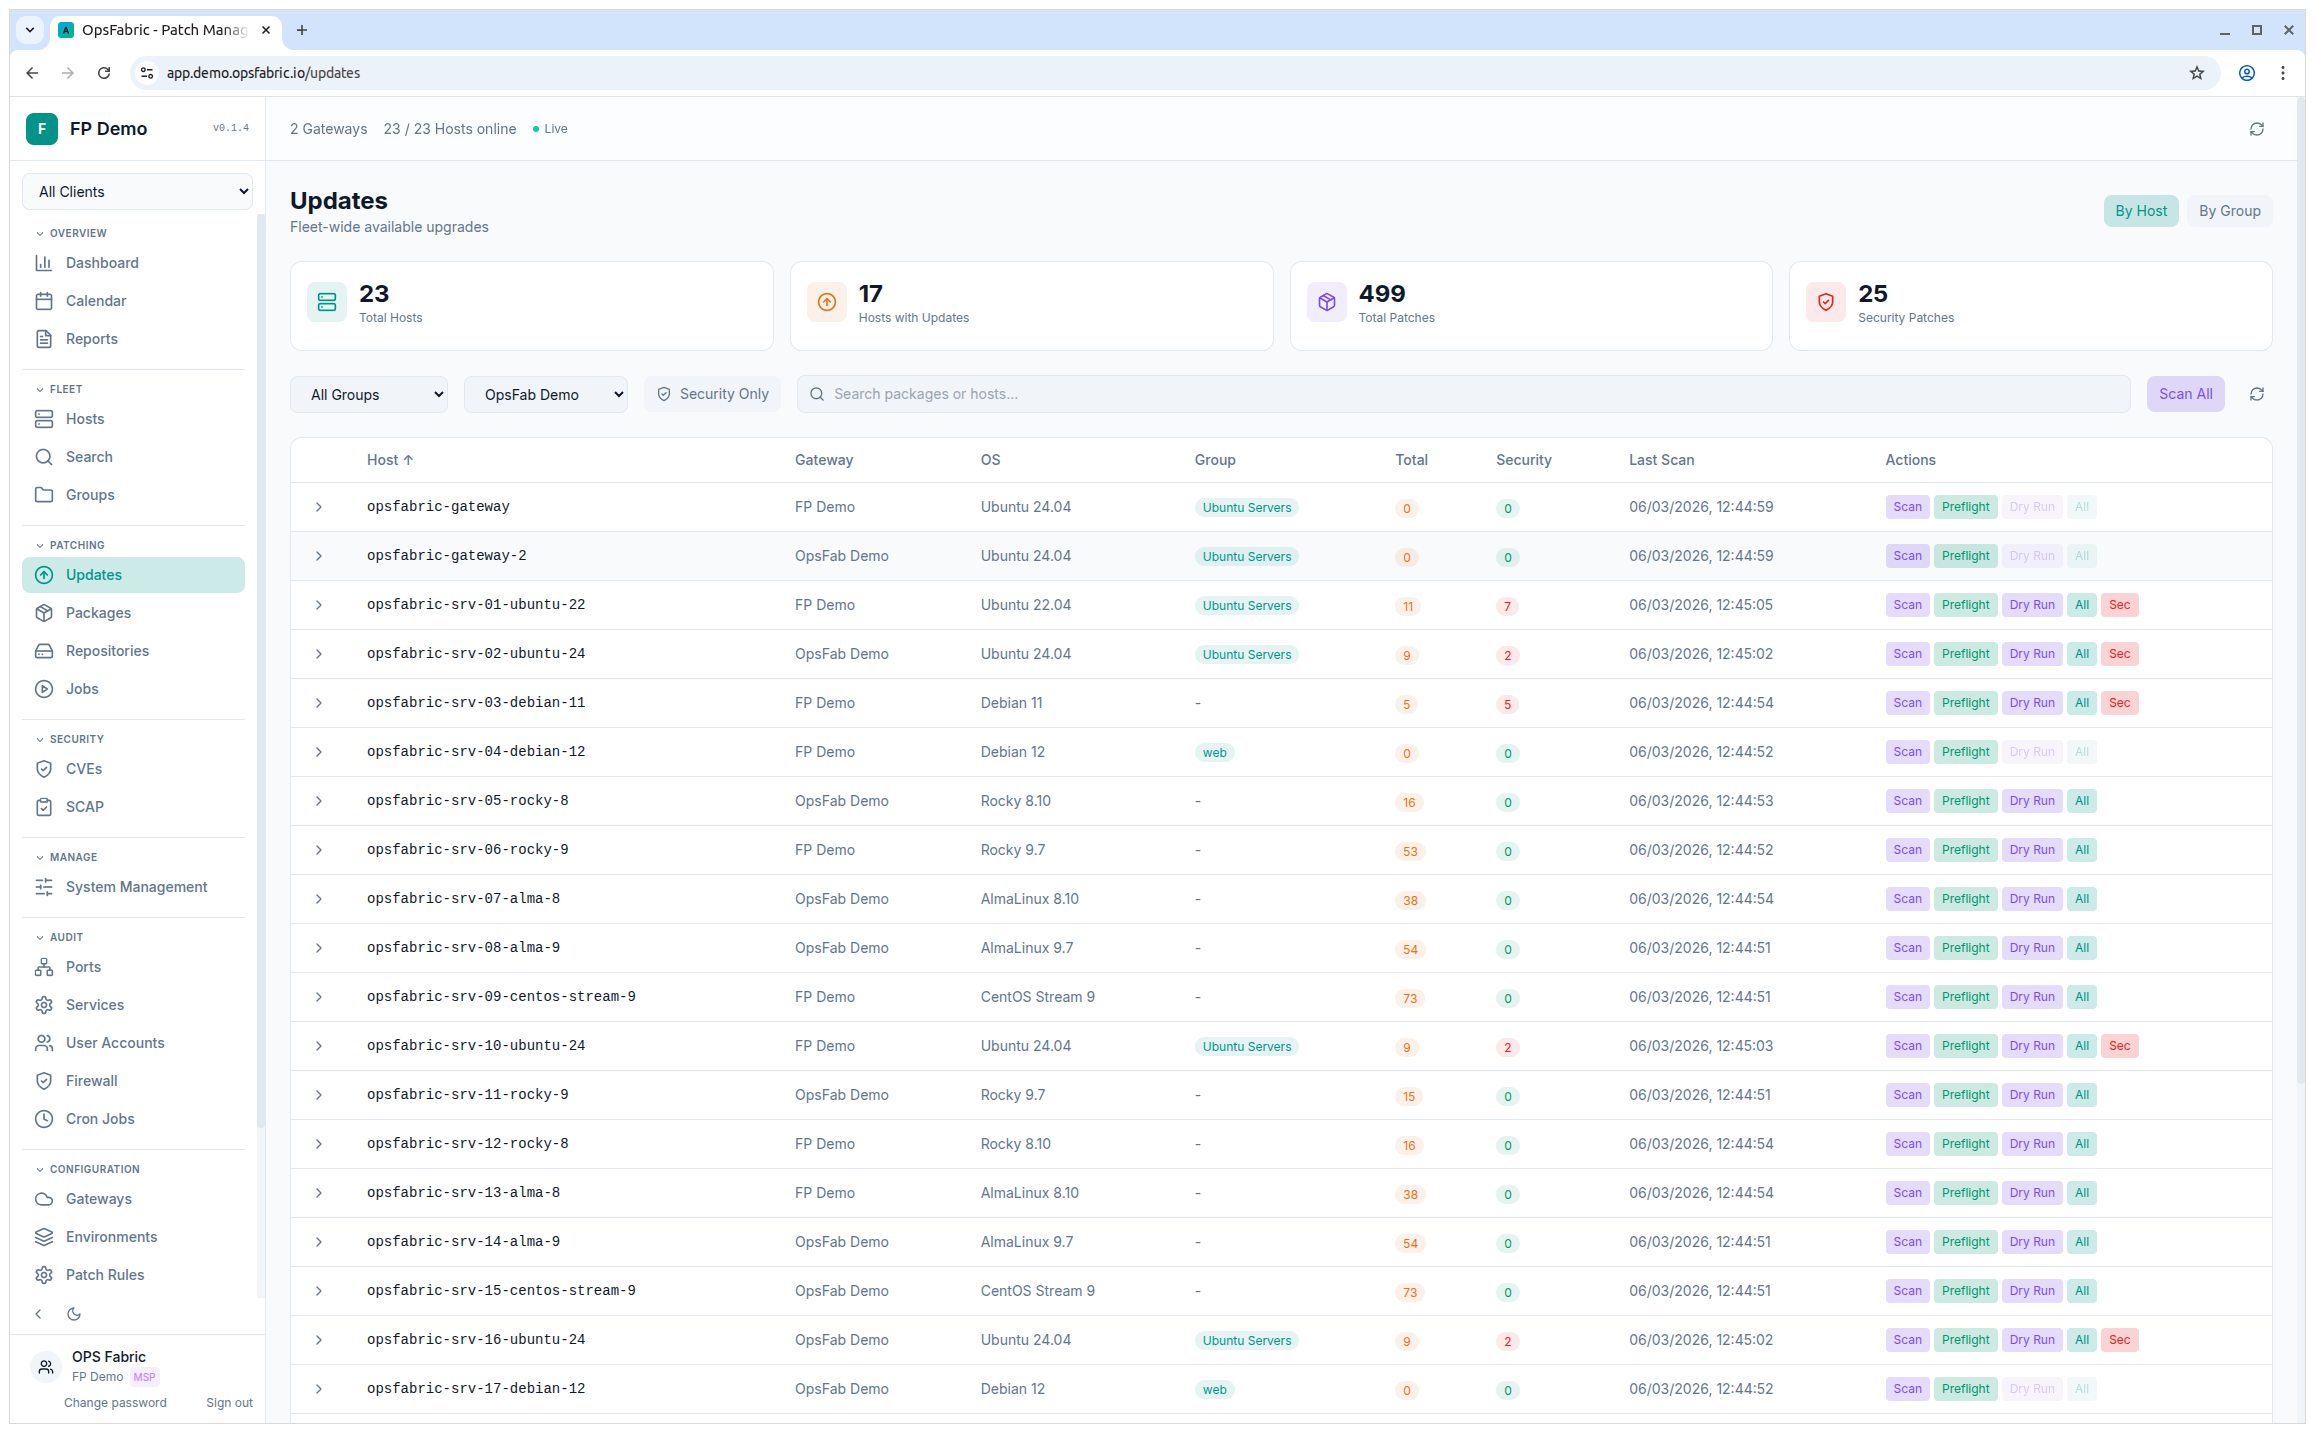Viewport: 2315px width, 1433px height.
Task: Open the Dashboard page
Action: 101,262
